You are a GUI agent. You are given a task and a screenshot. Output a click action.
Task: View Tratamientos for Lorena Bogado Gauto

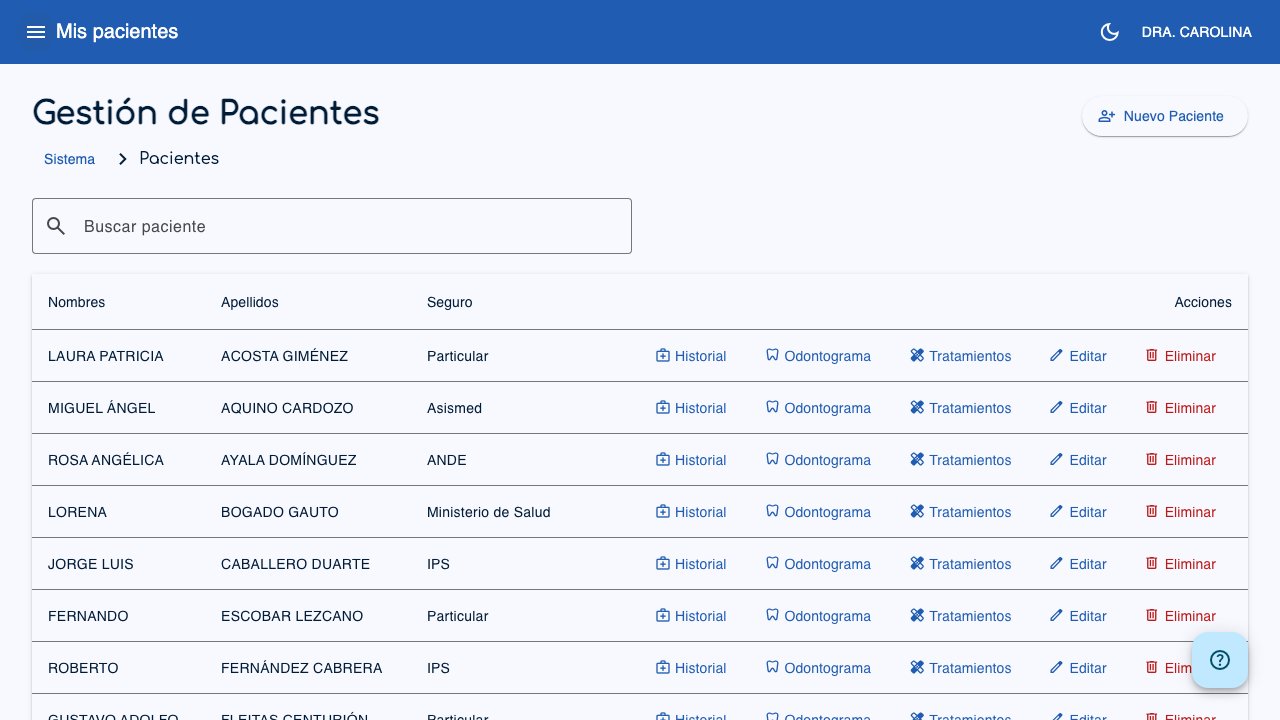(x=961, y=512)
